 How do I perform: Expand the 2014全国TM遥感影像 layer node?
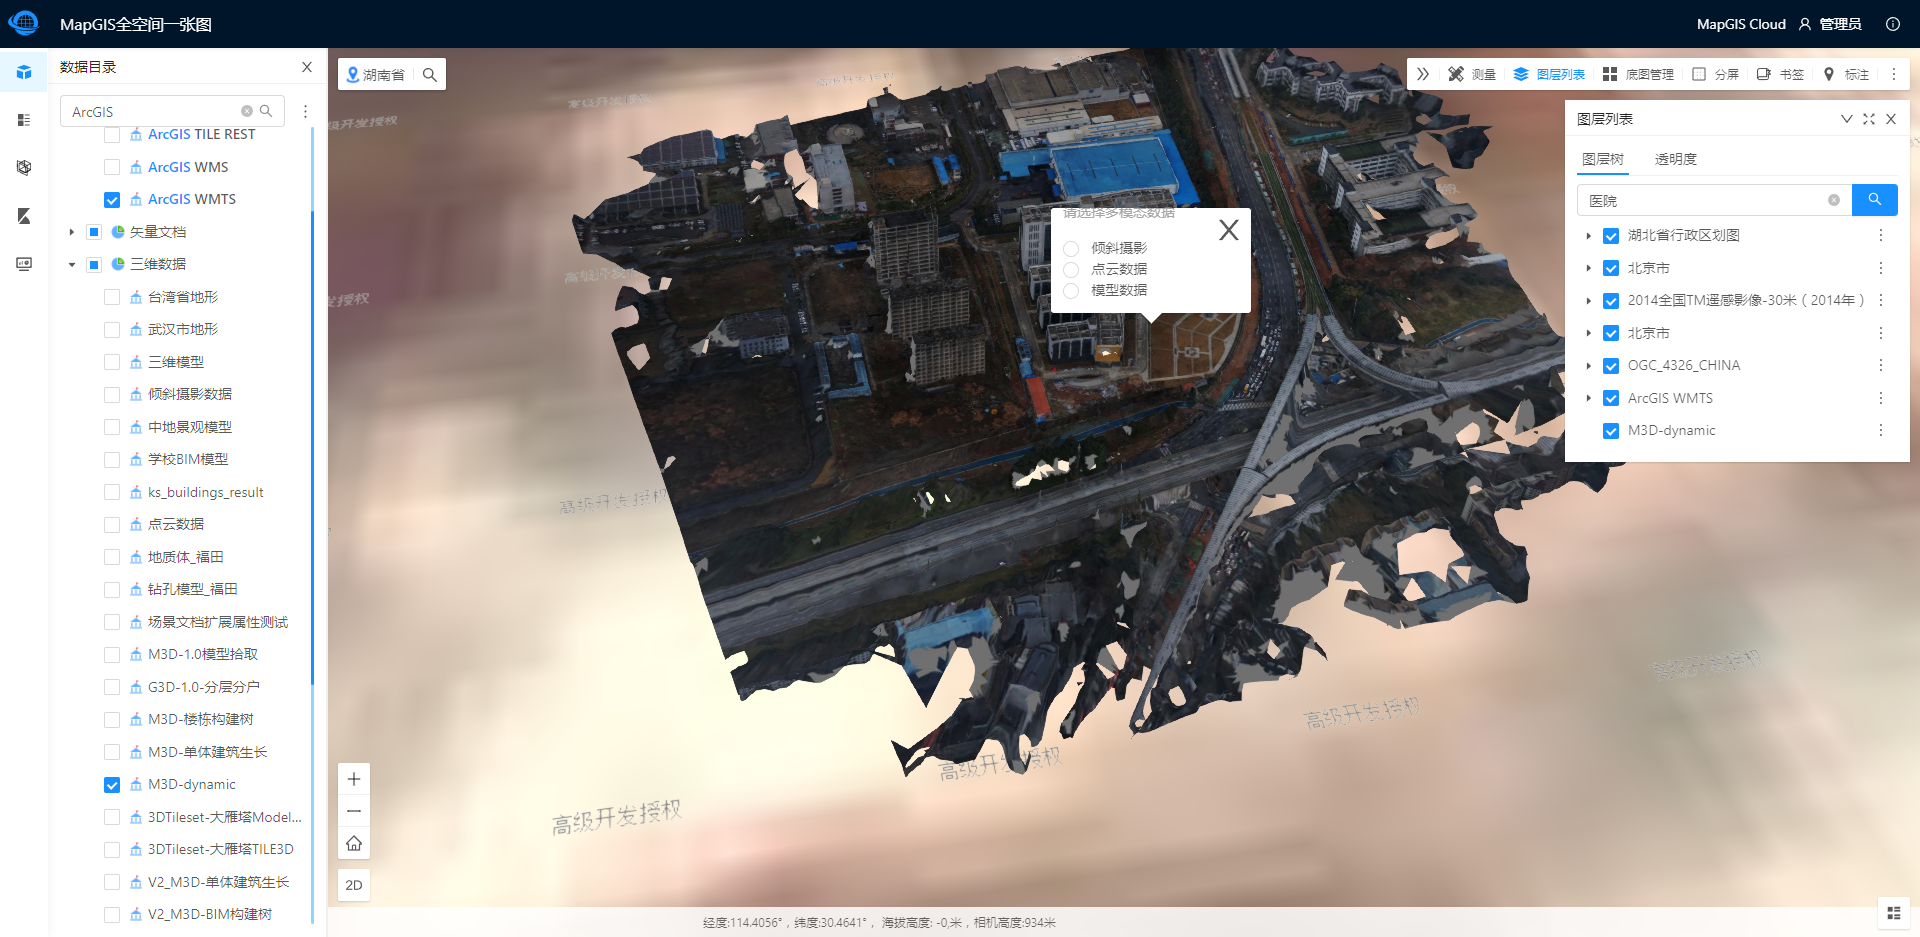(1588, 301)
